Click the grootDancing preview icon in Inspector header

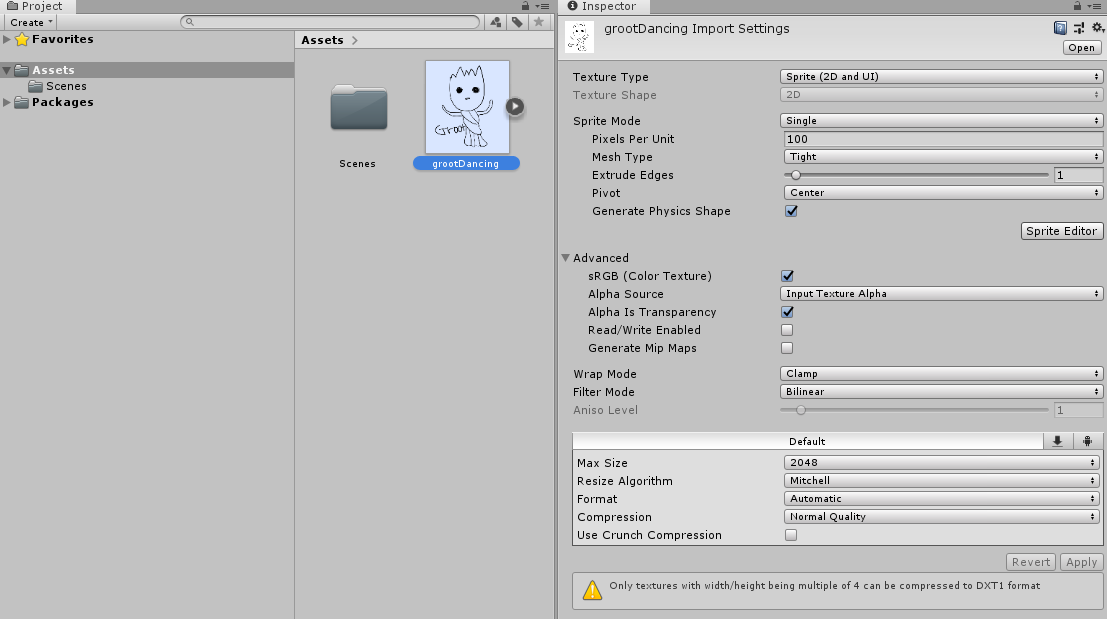[580, 37]
